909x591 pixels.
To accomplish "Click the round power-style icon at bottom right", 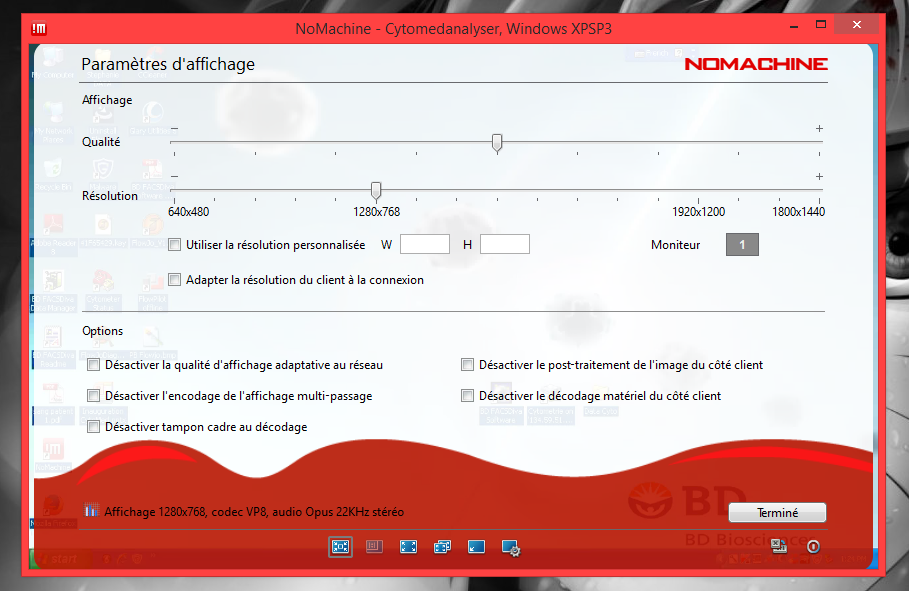I will pos(813,546).
